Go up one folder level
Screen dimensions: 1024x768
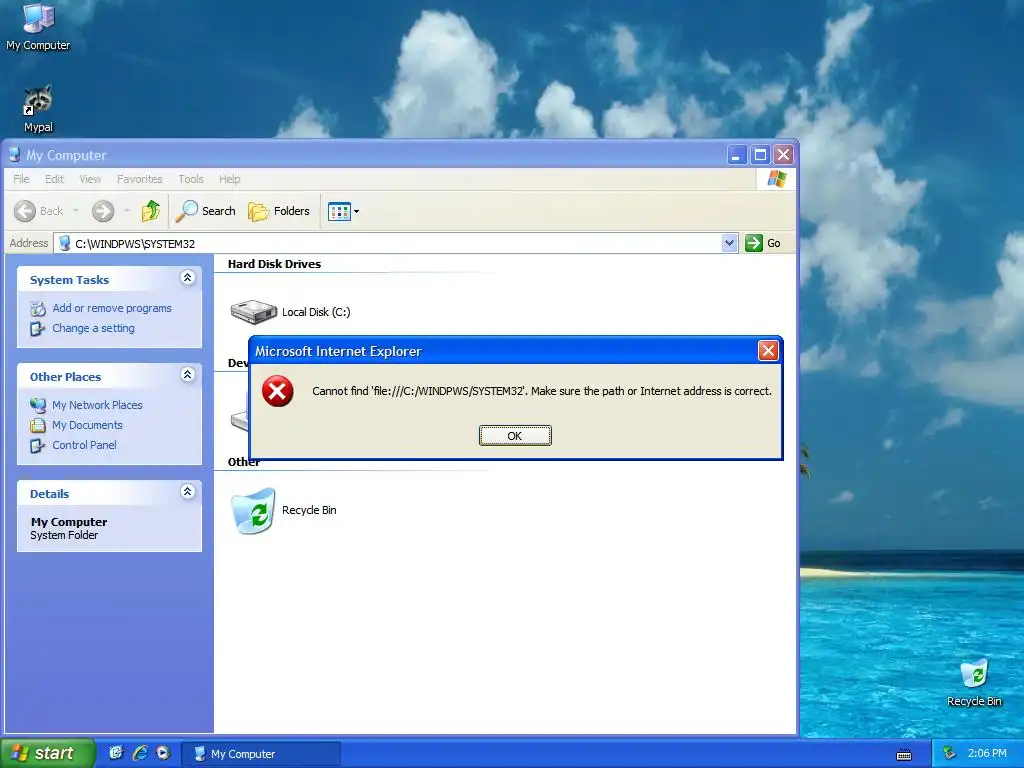pos(150,211)
